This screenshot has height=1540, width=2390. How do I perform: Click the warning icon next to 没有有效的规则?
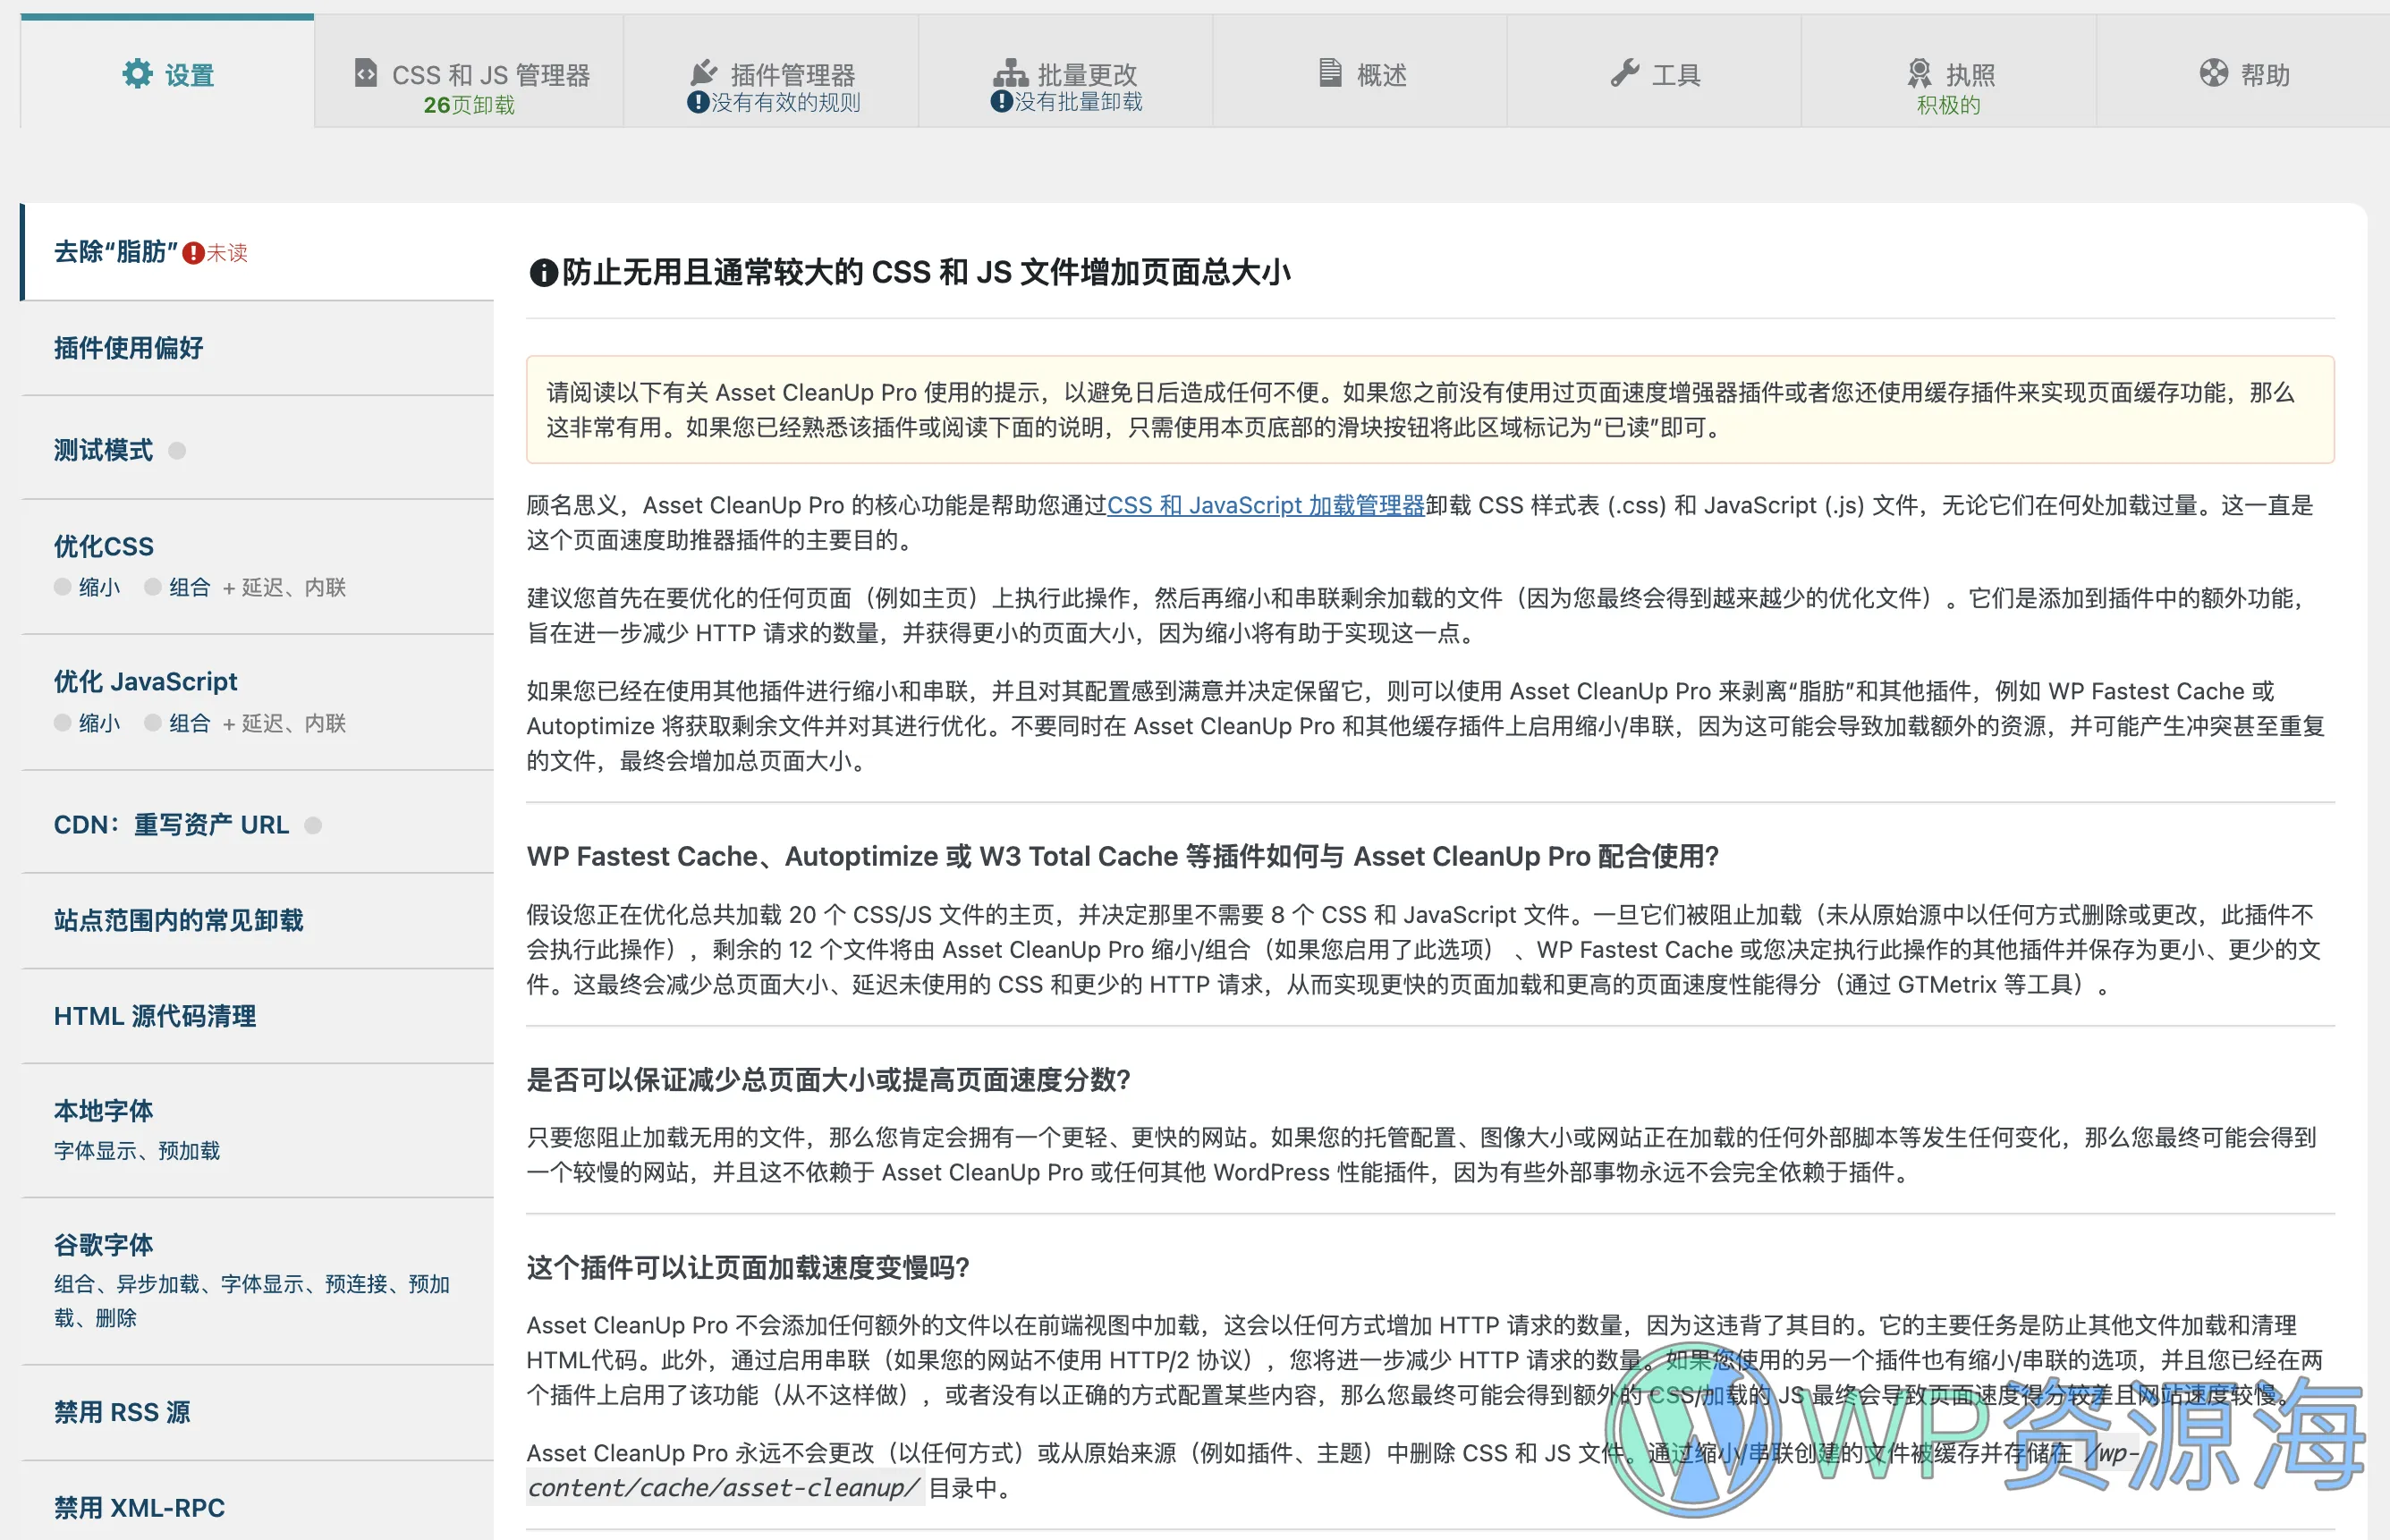tap(698, 102)
